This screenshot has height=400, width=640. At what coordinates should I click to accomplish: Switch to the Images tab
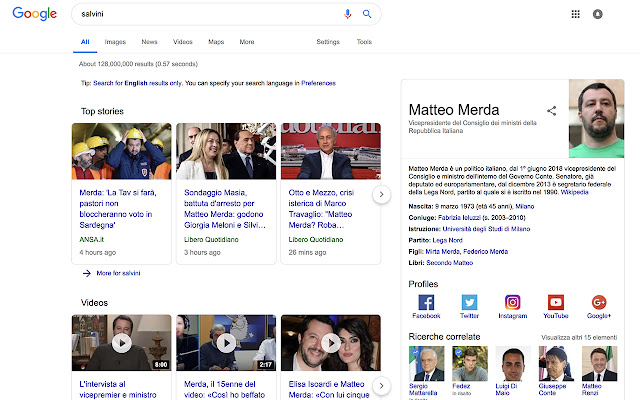(x=115, y=42)
